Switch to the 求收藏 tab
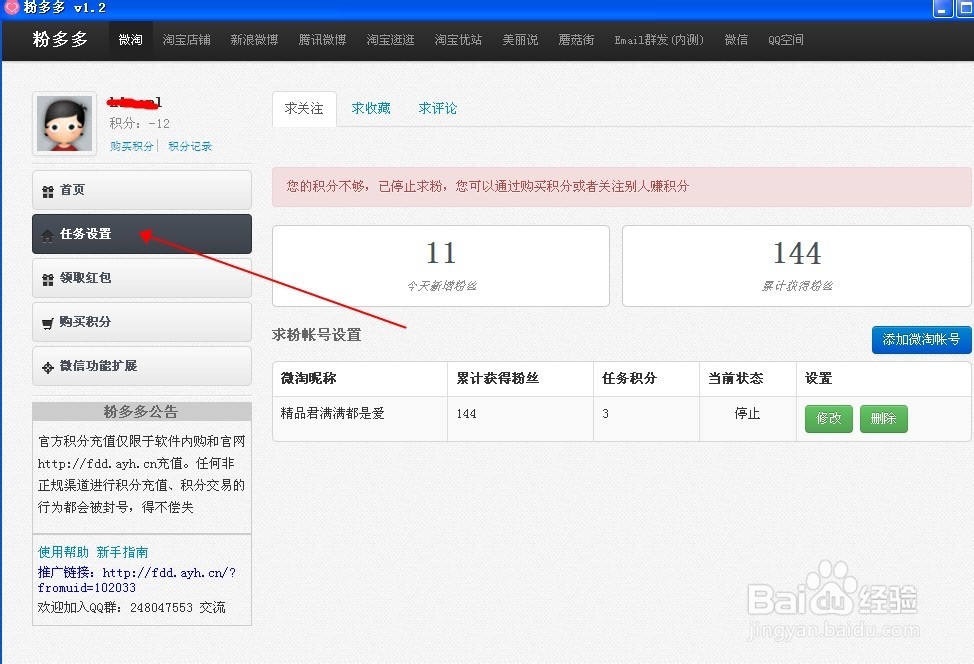Screen dimensions: 974x664 point(371,108)
